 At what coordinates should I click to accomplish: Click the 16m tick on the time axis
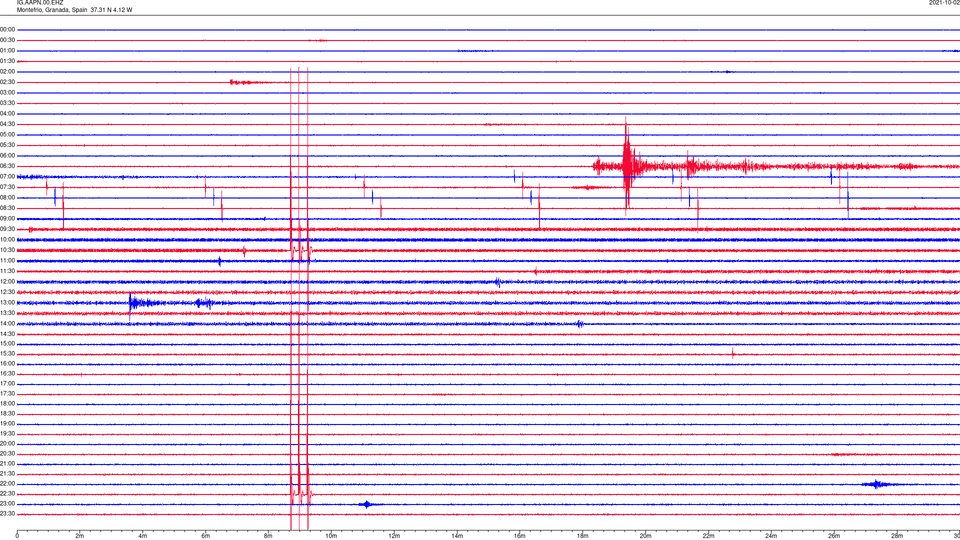[x=520, y=536]
